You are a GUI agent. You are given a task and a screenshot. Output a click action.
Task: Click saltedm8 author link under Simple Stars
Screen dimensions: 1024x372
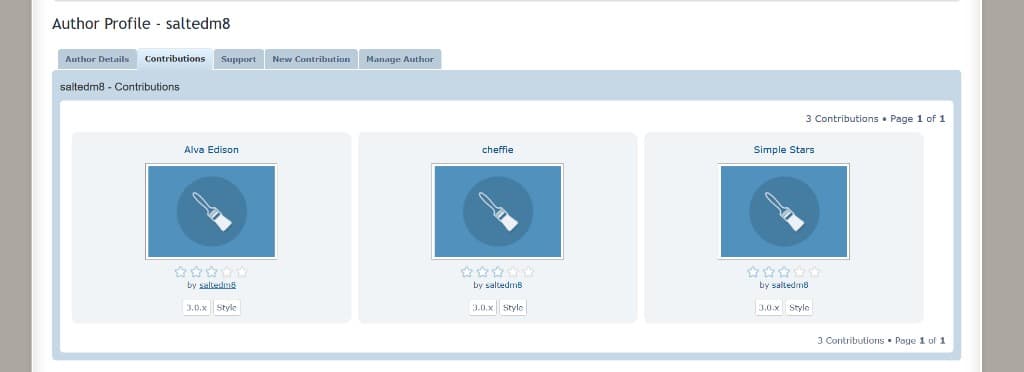tap(790, 285)
